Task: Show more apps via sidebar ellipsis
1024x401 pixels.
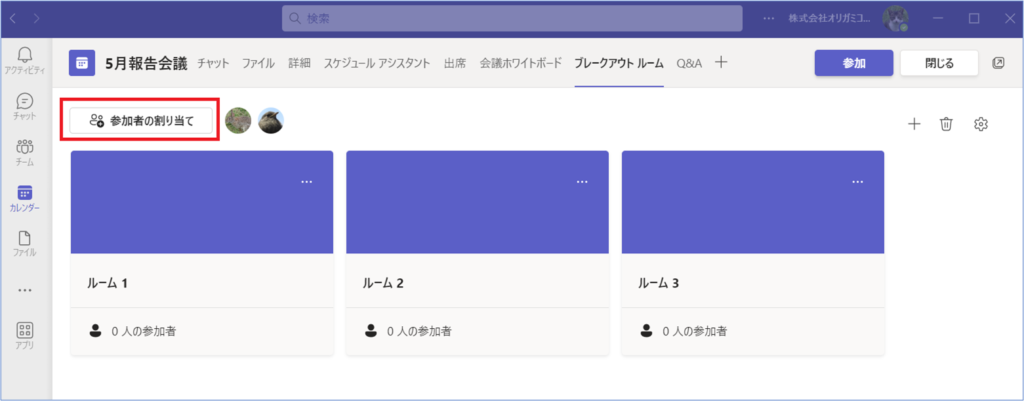Action: tap(25, 290)
